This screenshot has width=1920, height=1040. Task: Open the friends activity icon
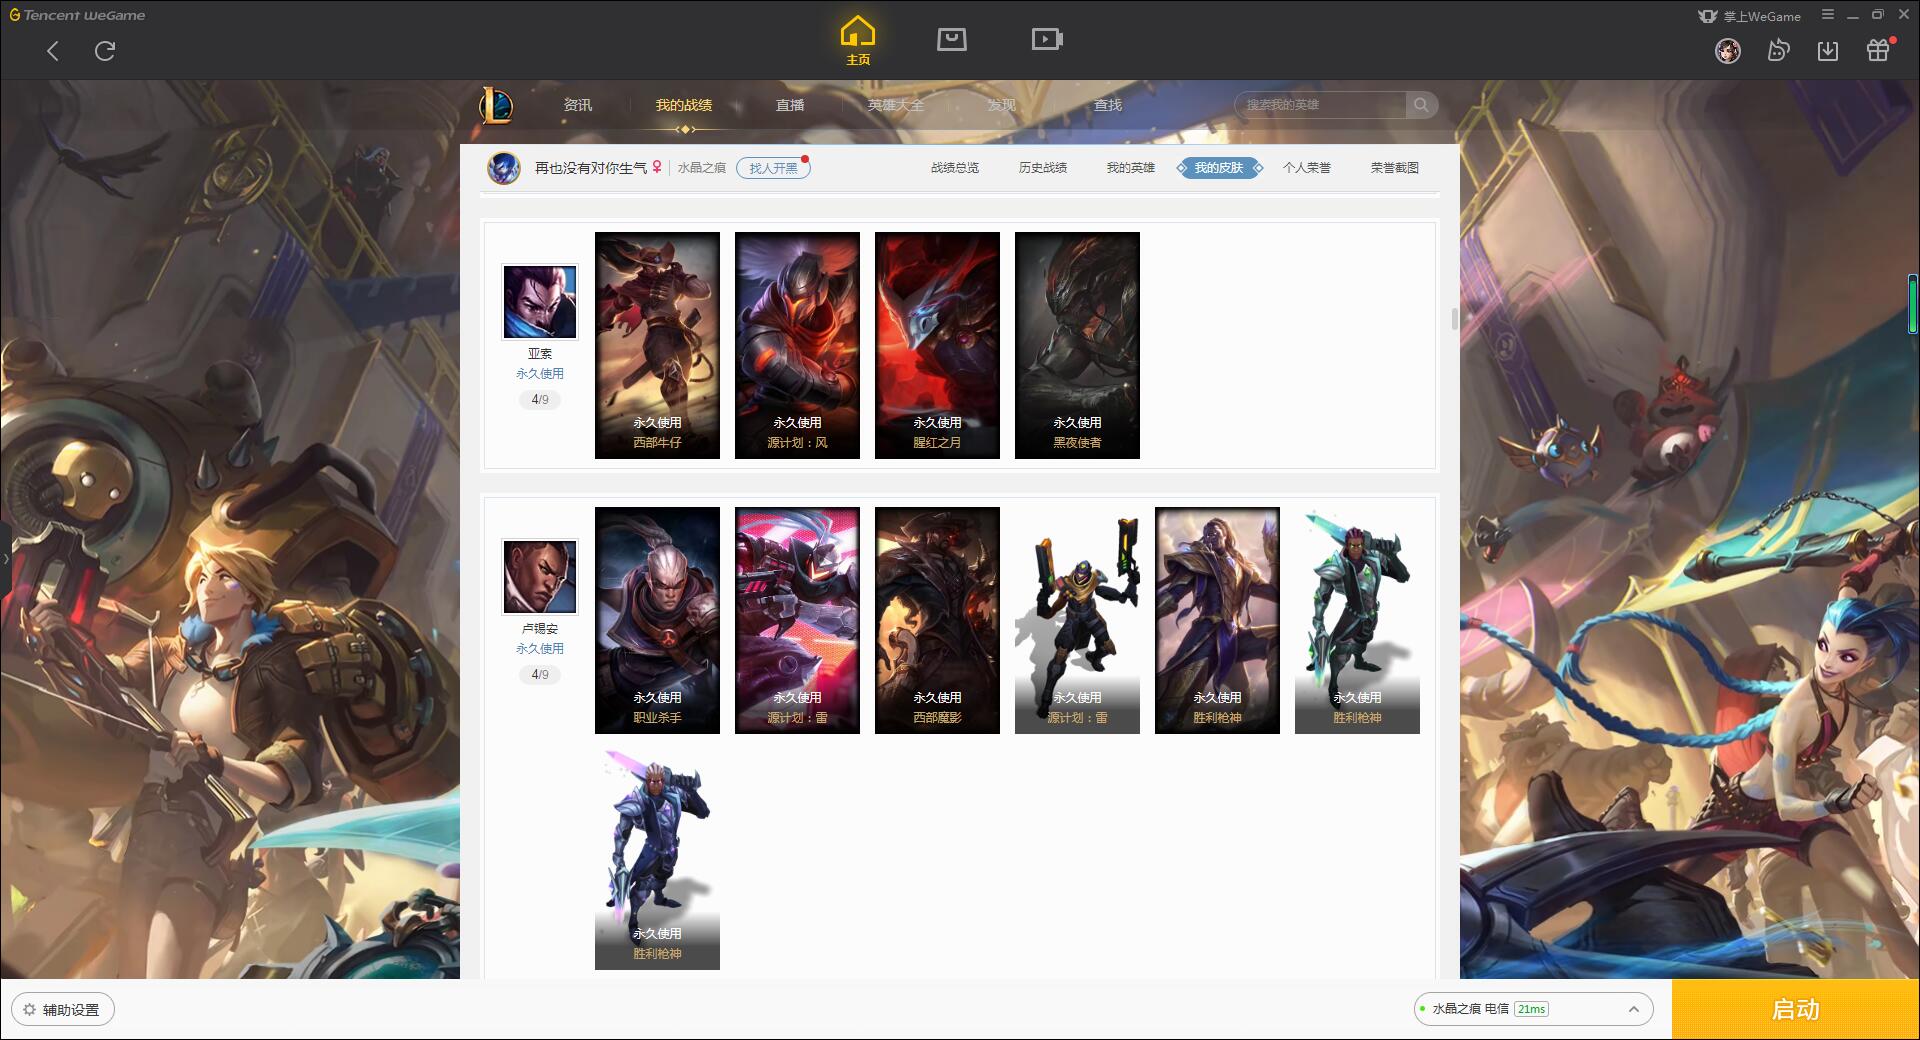(1778, 50)
